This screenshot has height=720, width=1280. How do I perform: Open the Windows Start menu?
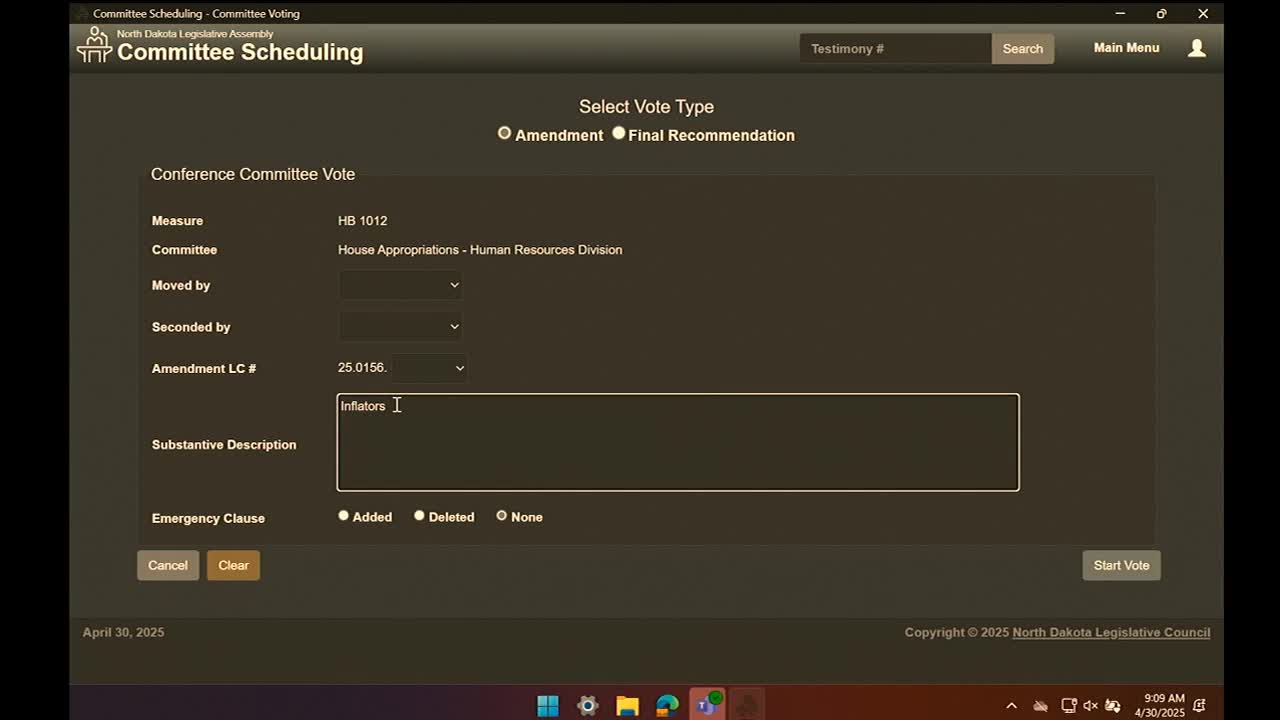[548, 706]
